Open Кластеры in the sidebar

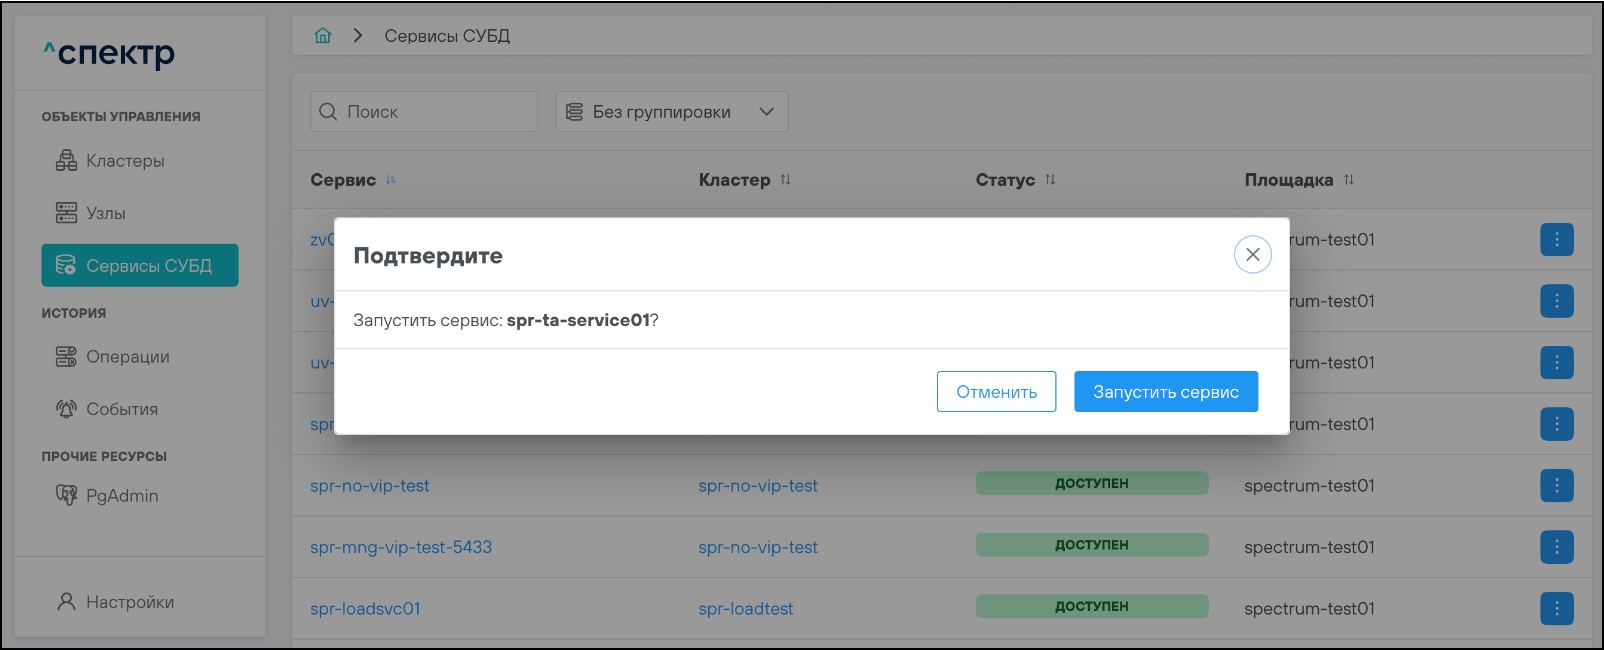point(125,161)
